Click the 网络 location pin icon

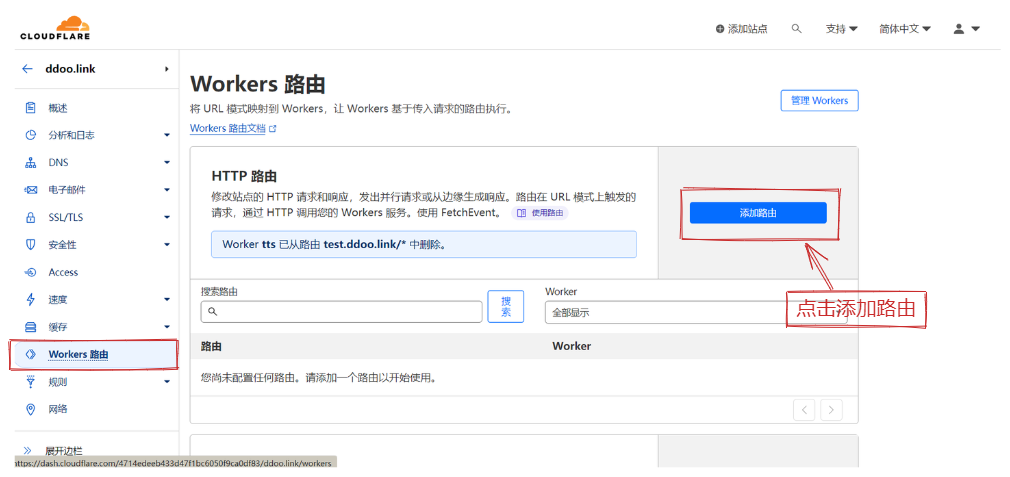(30, 409)
